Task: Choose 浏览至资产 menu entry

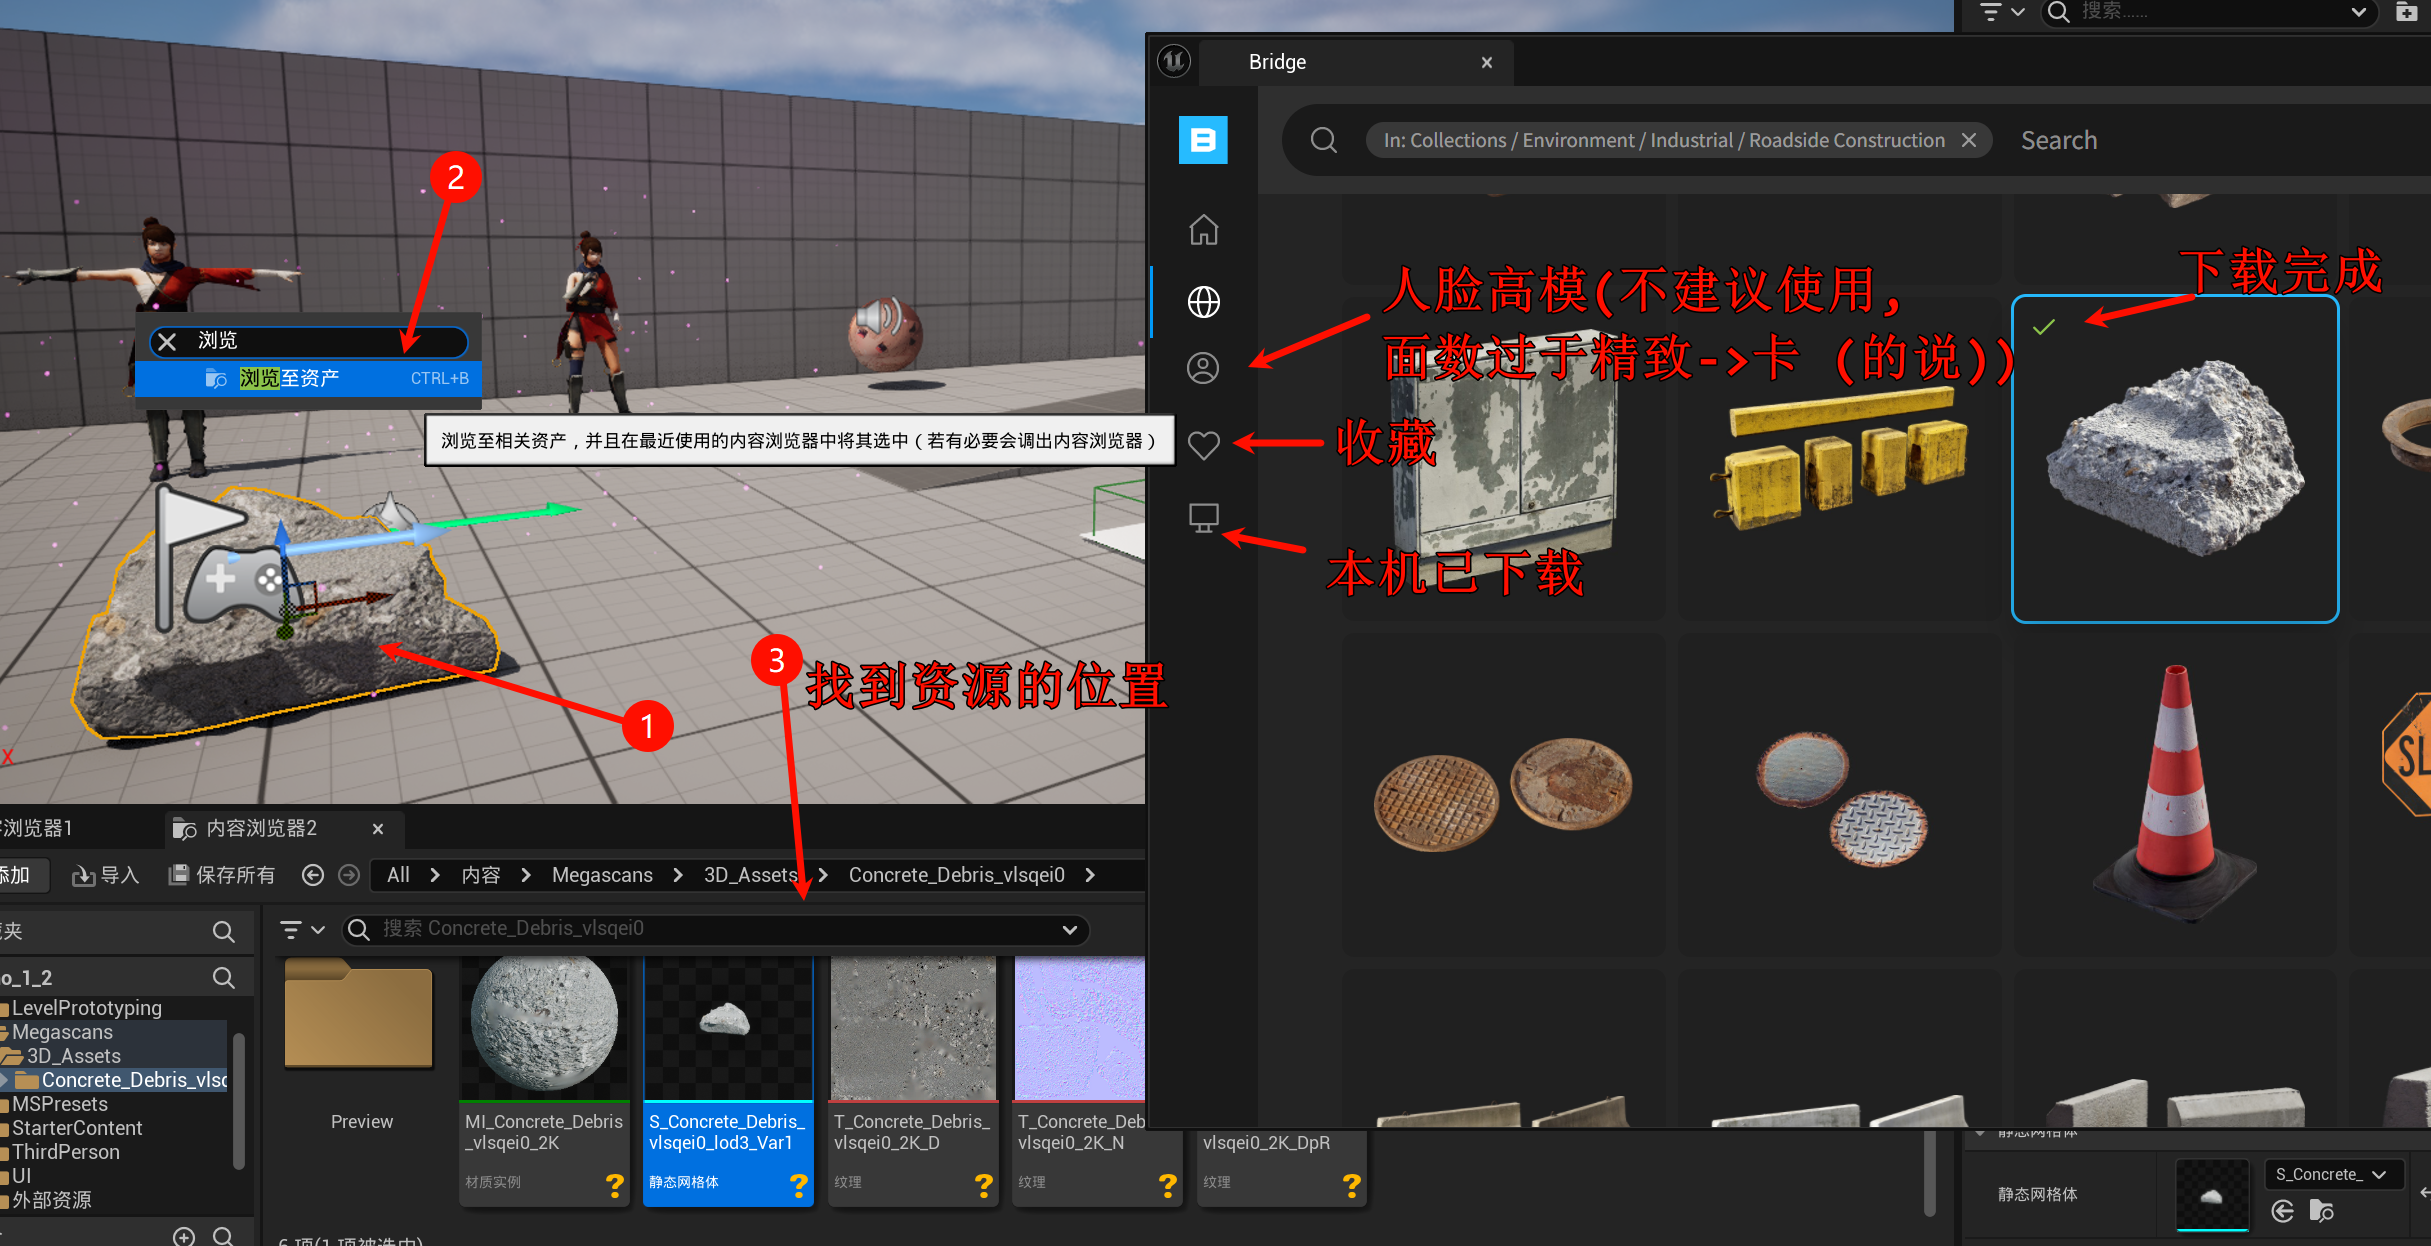Action: (x=289, y=378)
